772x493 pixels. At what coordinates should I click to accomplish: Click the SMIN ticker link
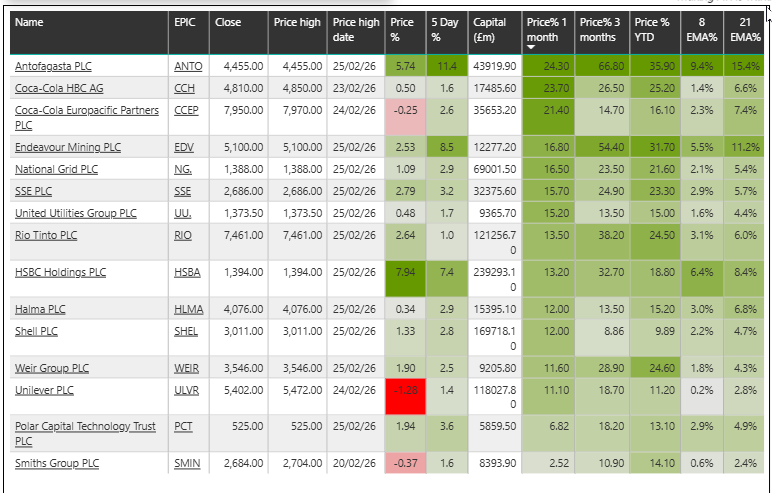point(187,463)
